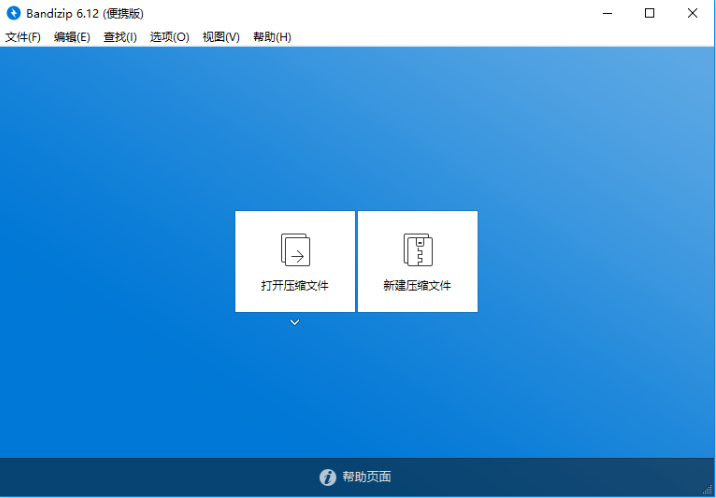
Task: Open the 查找(I) menu
Action: [120, 37]
